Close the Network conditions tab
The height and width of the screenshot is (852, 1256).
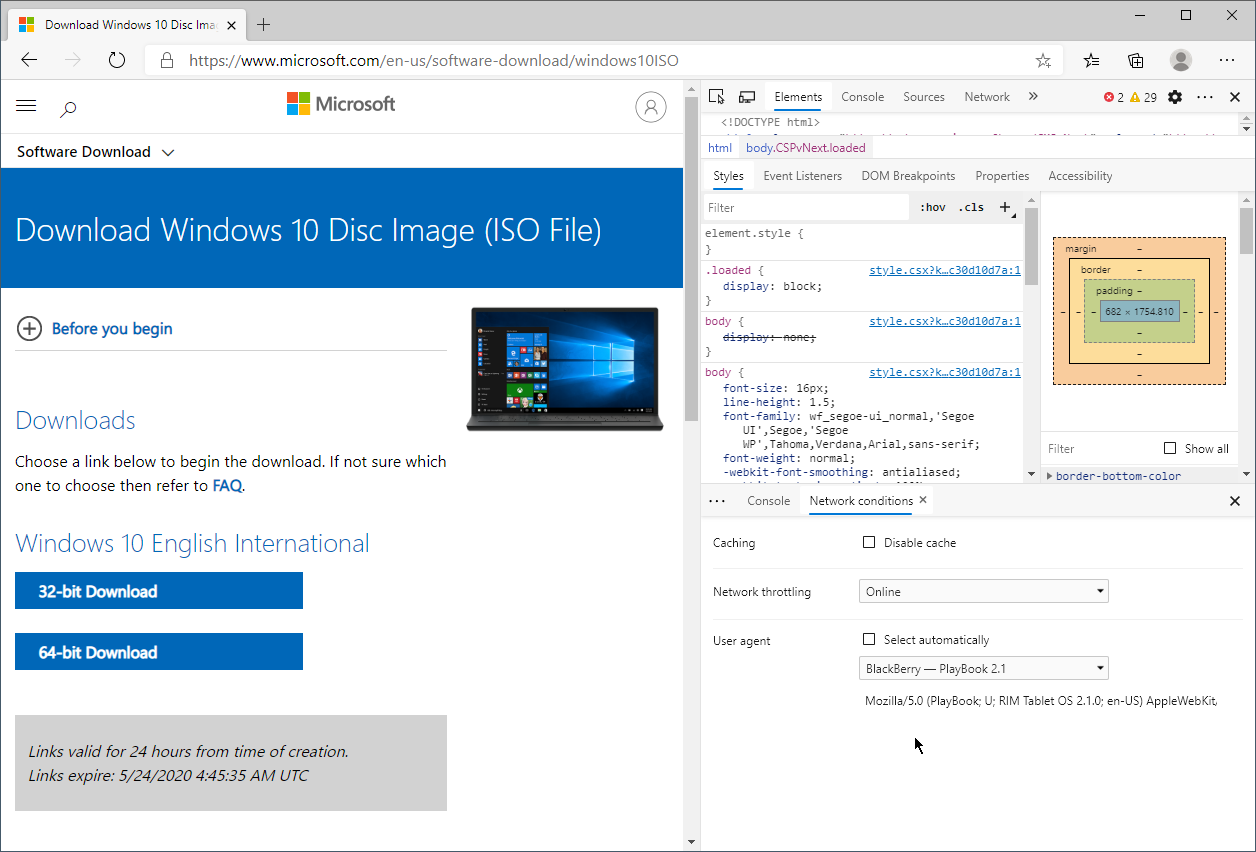click(x=923, y=500)
